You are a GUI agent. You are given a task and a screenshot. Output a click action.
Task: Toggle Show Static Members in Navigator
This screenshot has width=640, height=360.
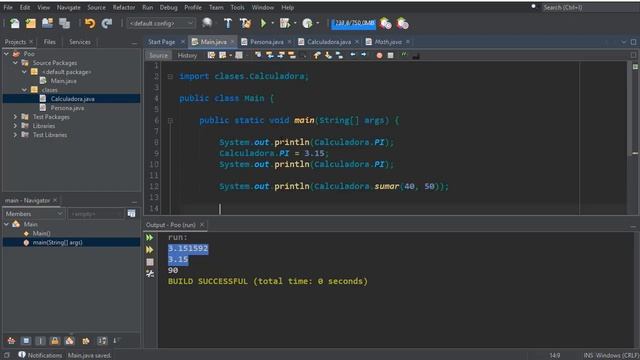40,340
